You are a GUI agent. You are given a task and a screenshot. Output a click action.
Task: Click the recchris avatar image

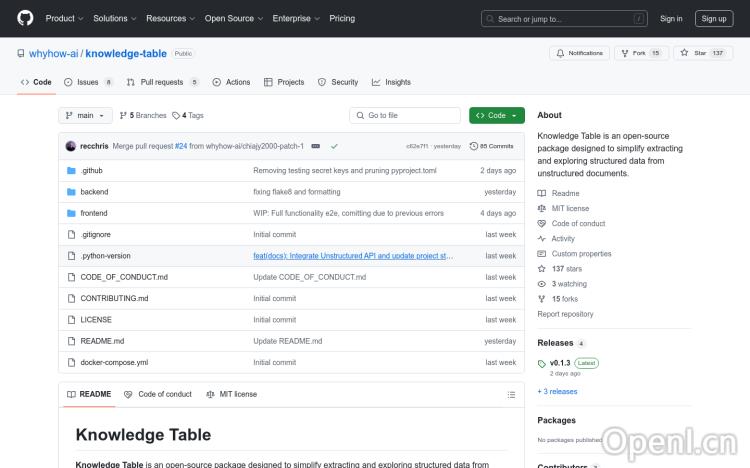click(x=71, y=146)
